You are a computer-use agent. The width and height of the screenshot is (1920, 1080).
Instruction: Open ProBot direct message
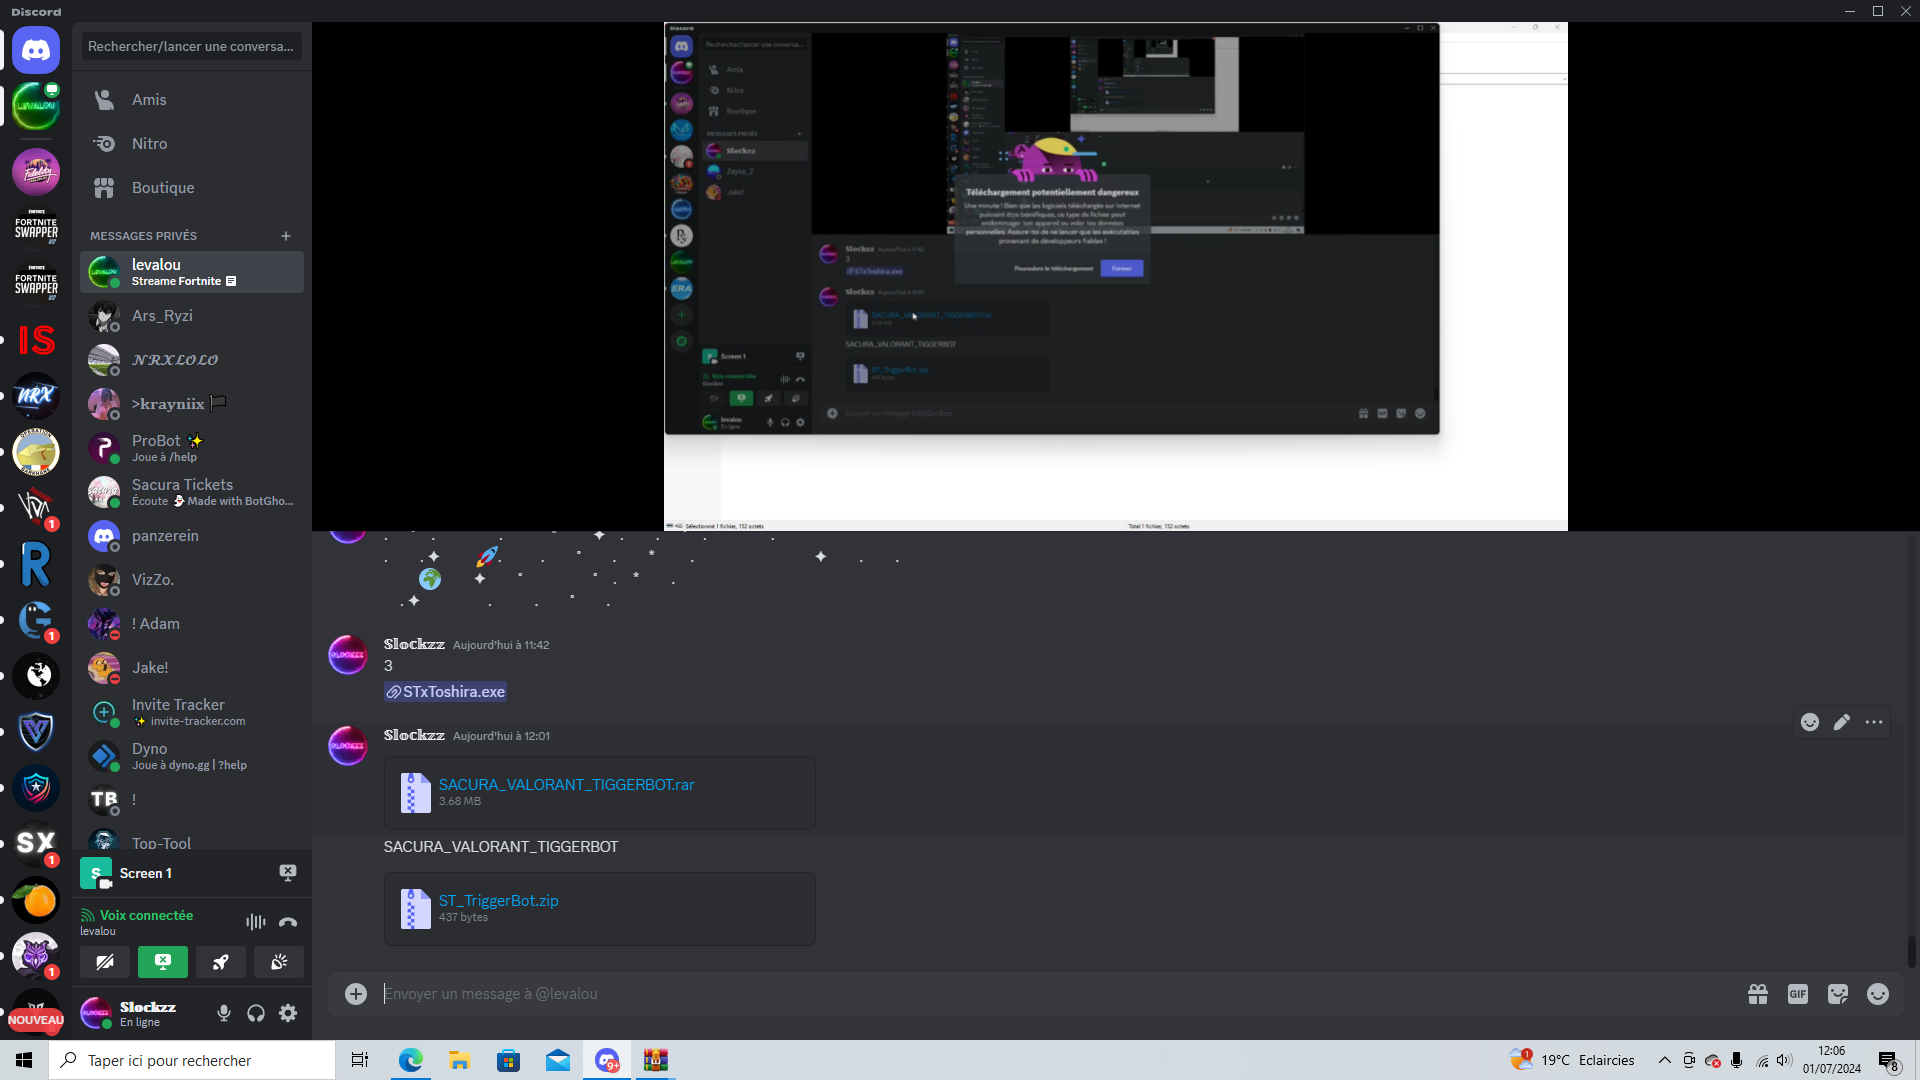(x=192, y=448)
